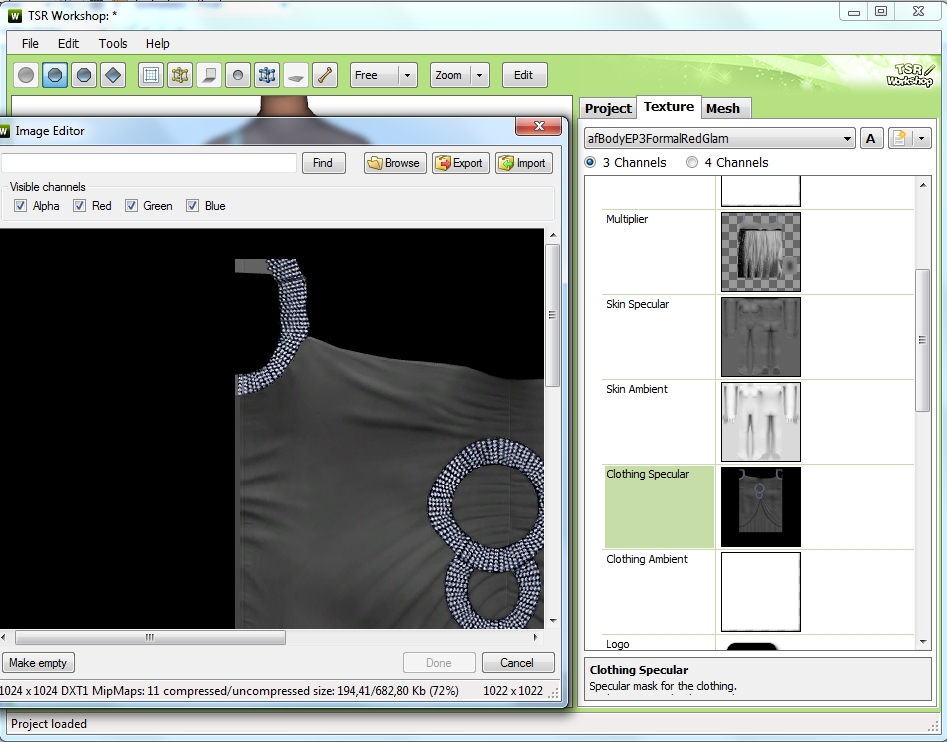Toggle the Green visible channel checkbox
Screen dimensions: 947x742
131,206
